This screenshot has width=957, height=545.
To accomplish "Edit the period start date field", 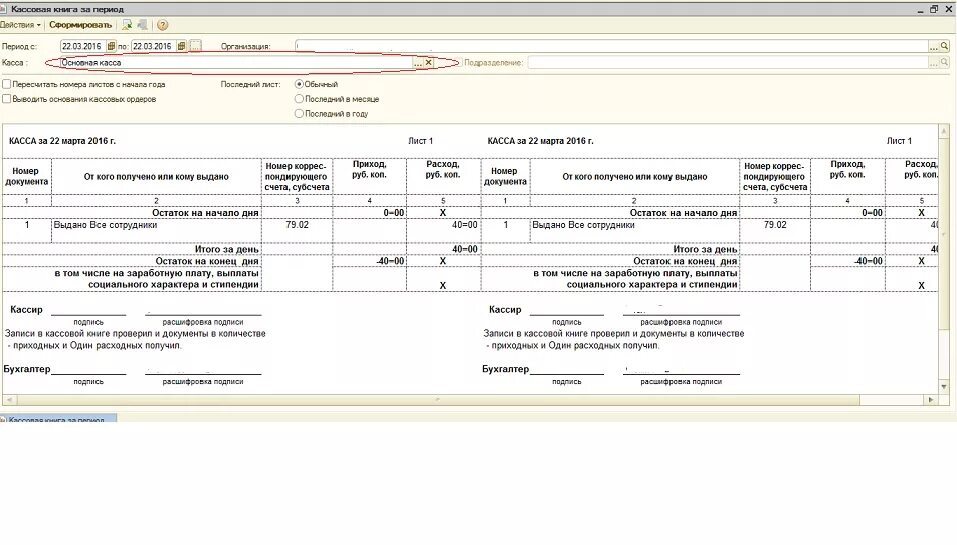I will coord(84,46).
